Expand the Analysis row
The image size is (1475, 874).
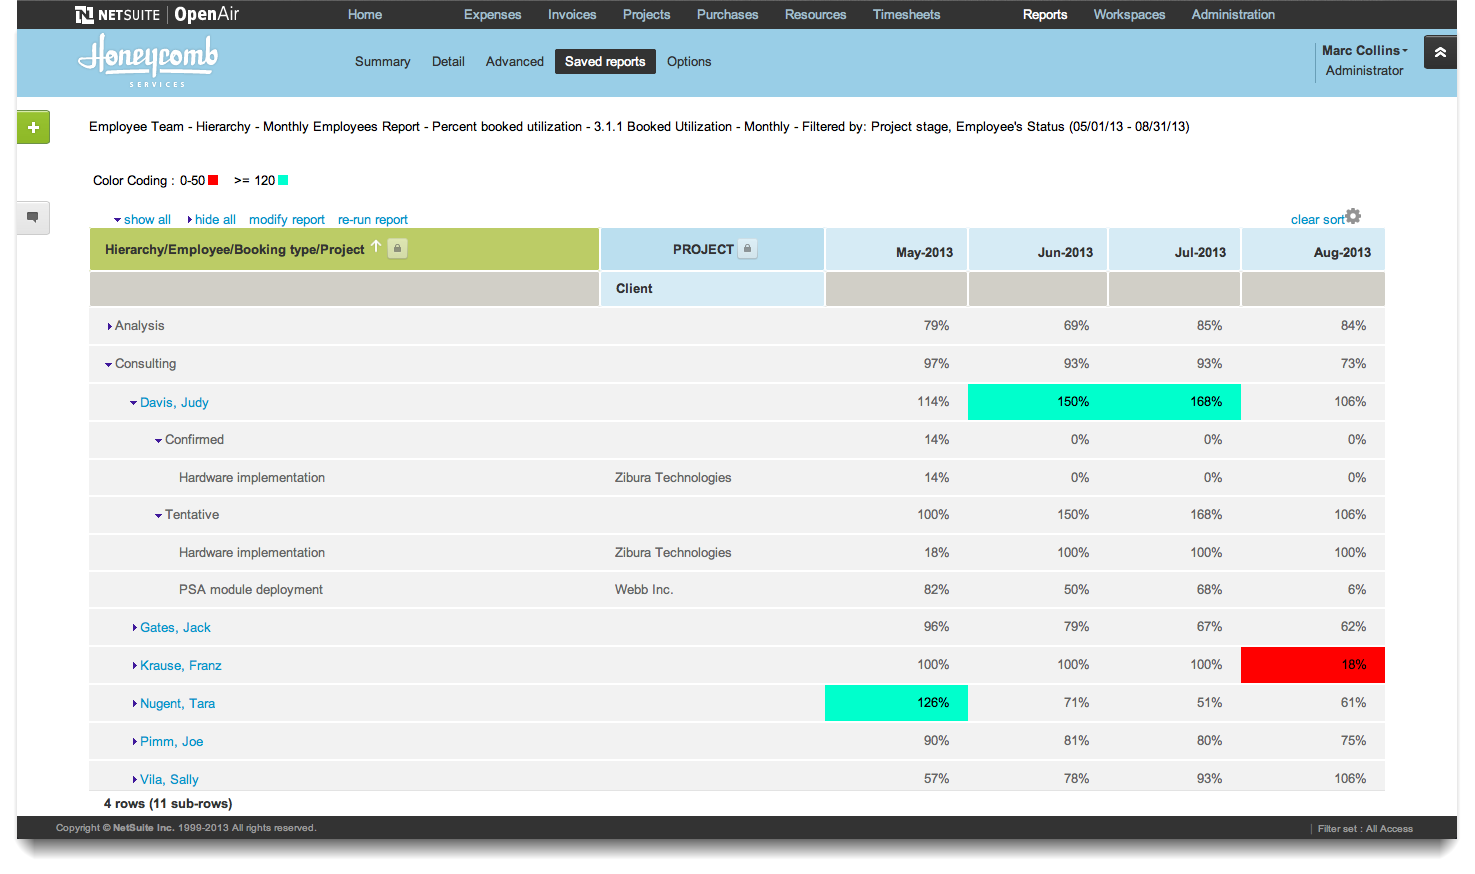pyautogui.click(x=109, y=326)
